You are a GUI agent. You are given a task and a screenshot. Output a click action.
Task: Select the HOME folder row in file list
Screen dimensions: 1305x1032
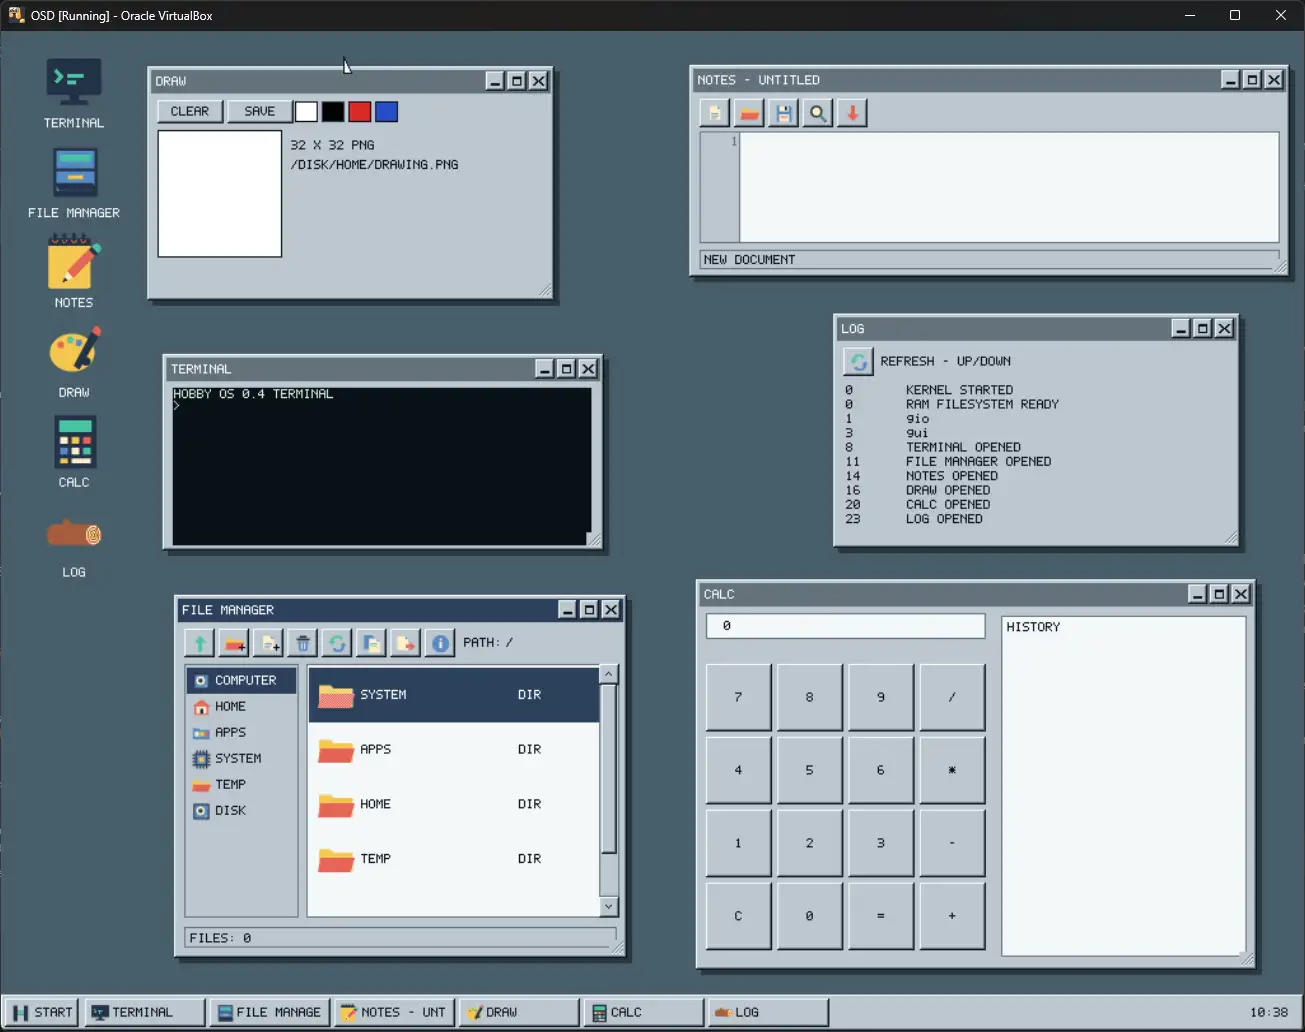[454, 804]
